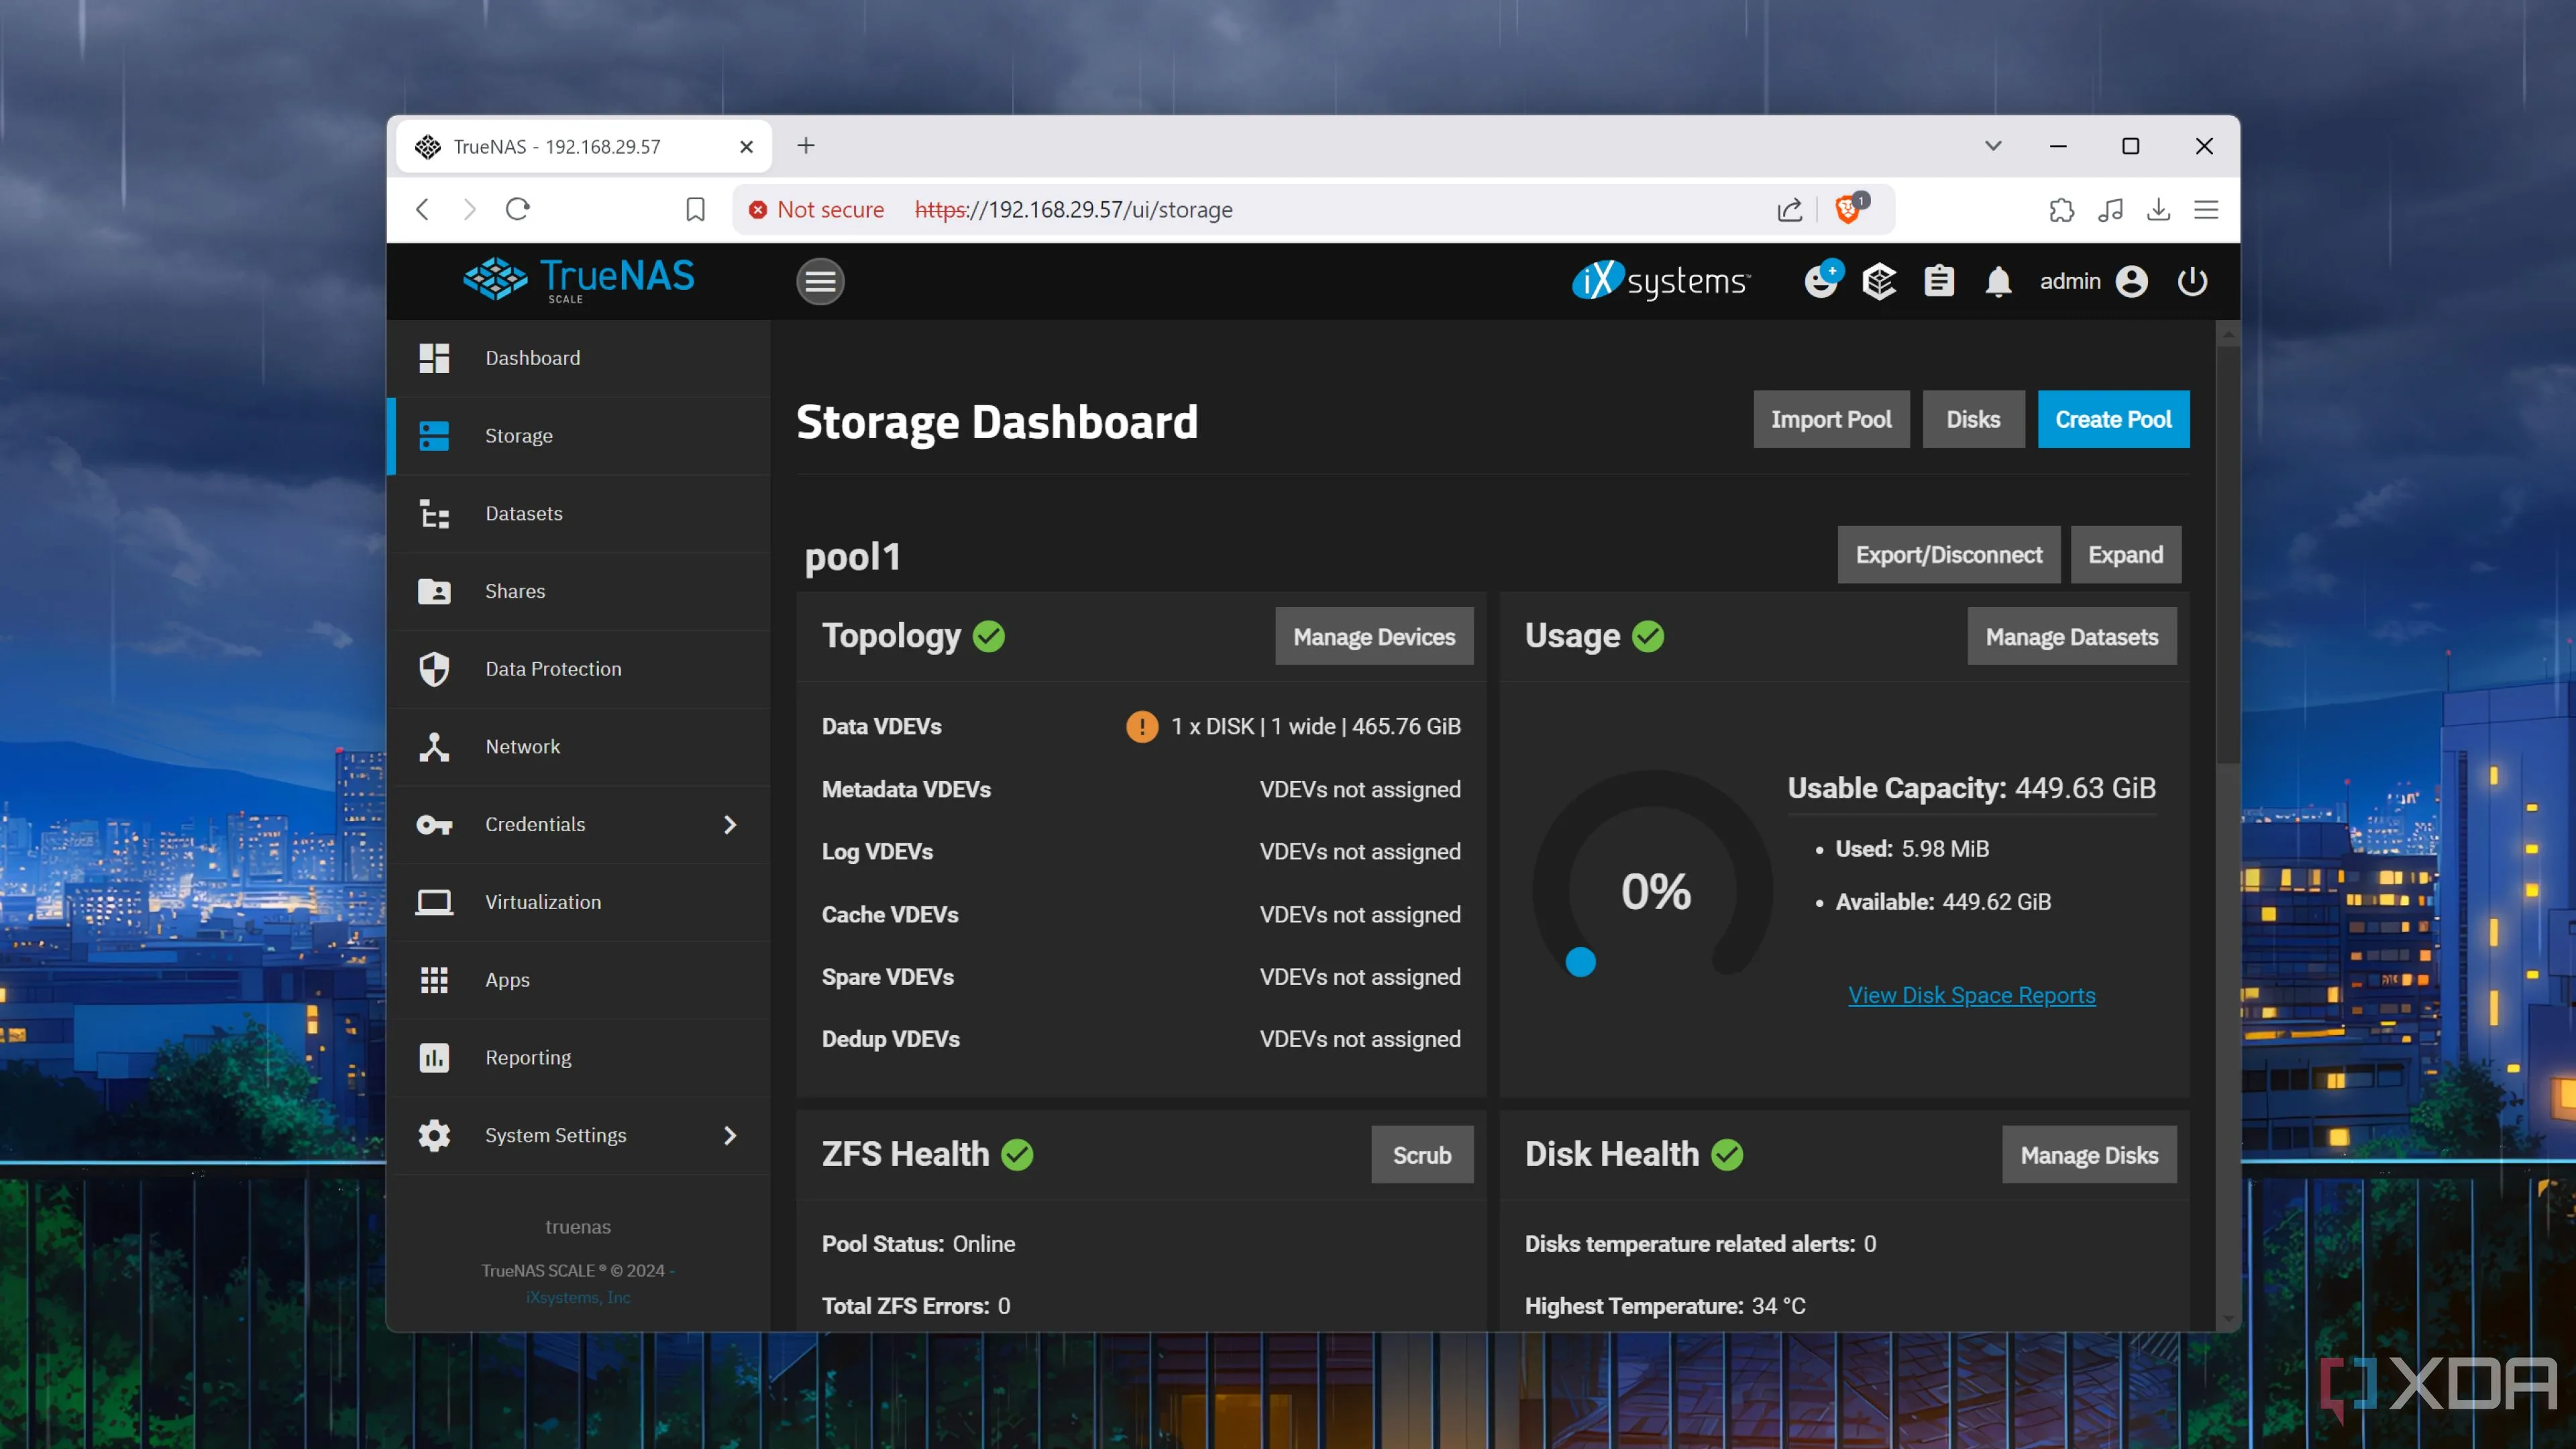Click the admin user account icon

2131,282
